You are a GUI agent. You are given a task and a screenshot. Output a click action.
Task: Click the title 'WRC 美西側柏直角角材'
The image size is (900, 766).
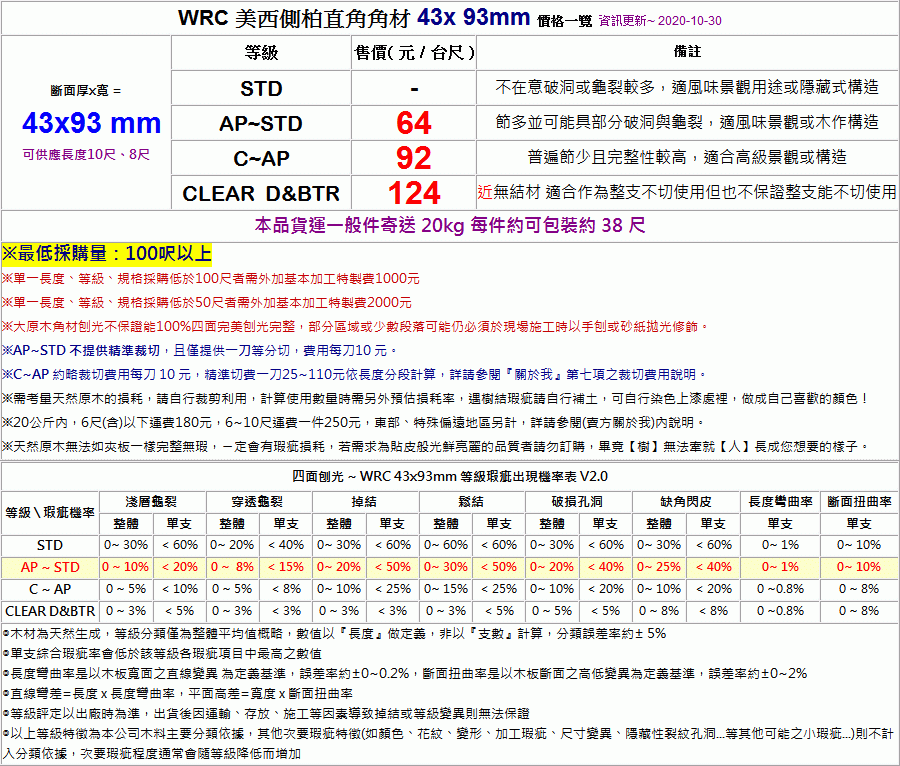point(293,18)
